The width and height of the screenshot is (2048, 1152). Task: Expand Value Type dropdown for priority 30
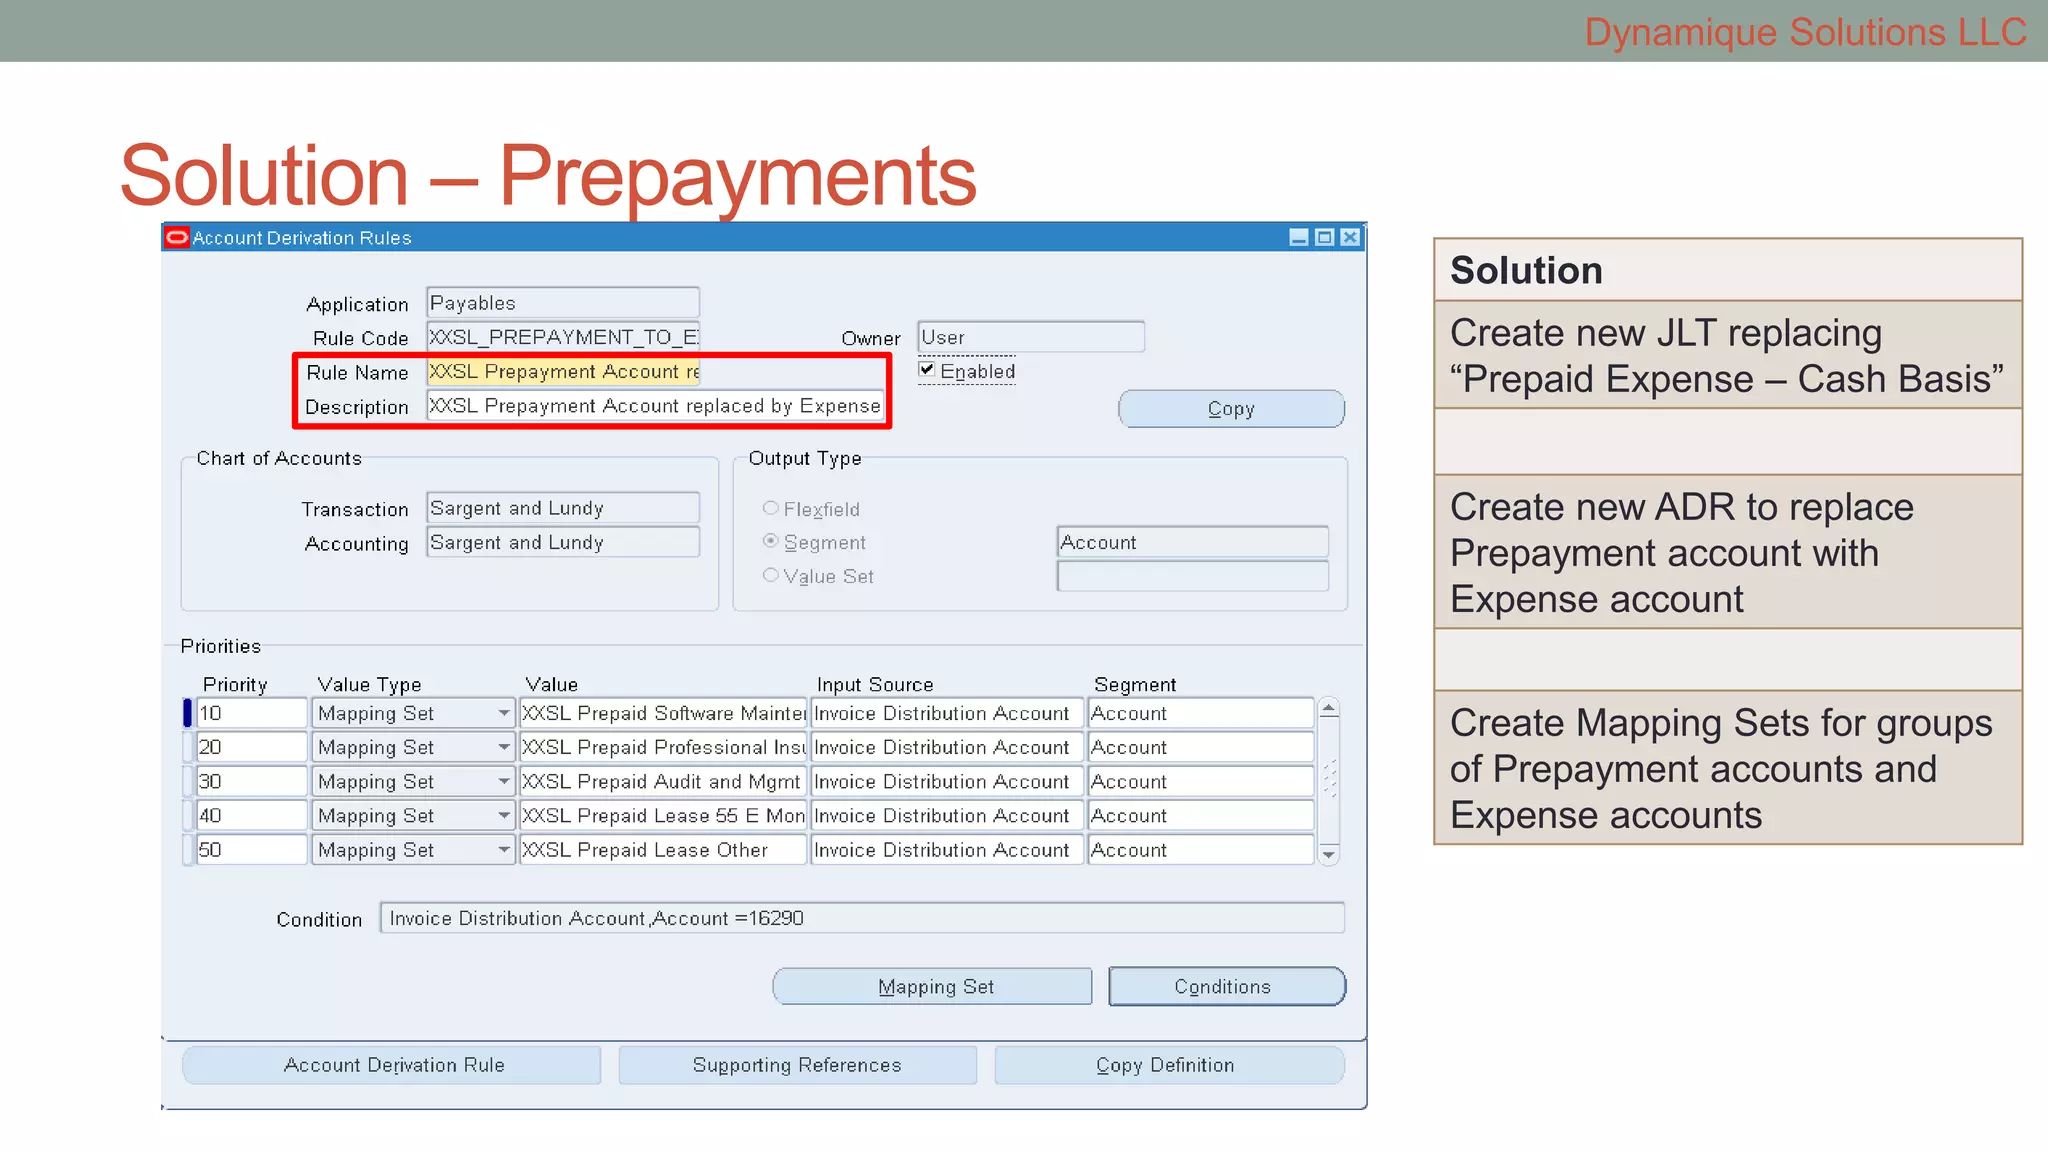[504, 781]
